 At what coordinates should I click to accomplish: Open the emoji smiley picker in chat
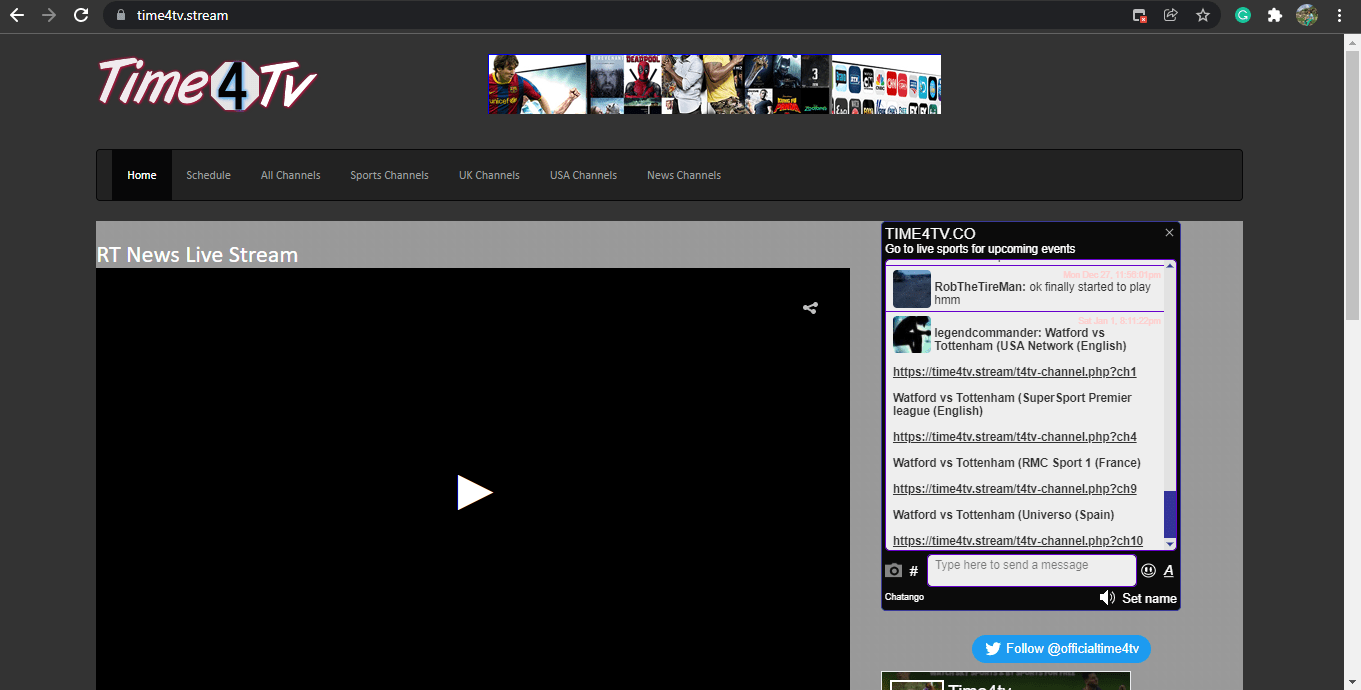pos(1149,571)
